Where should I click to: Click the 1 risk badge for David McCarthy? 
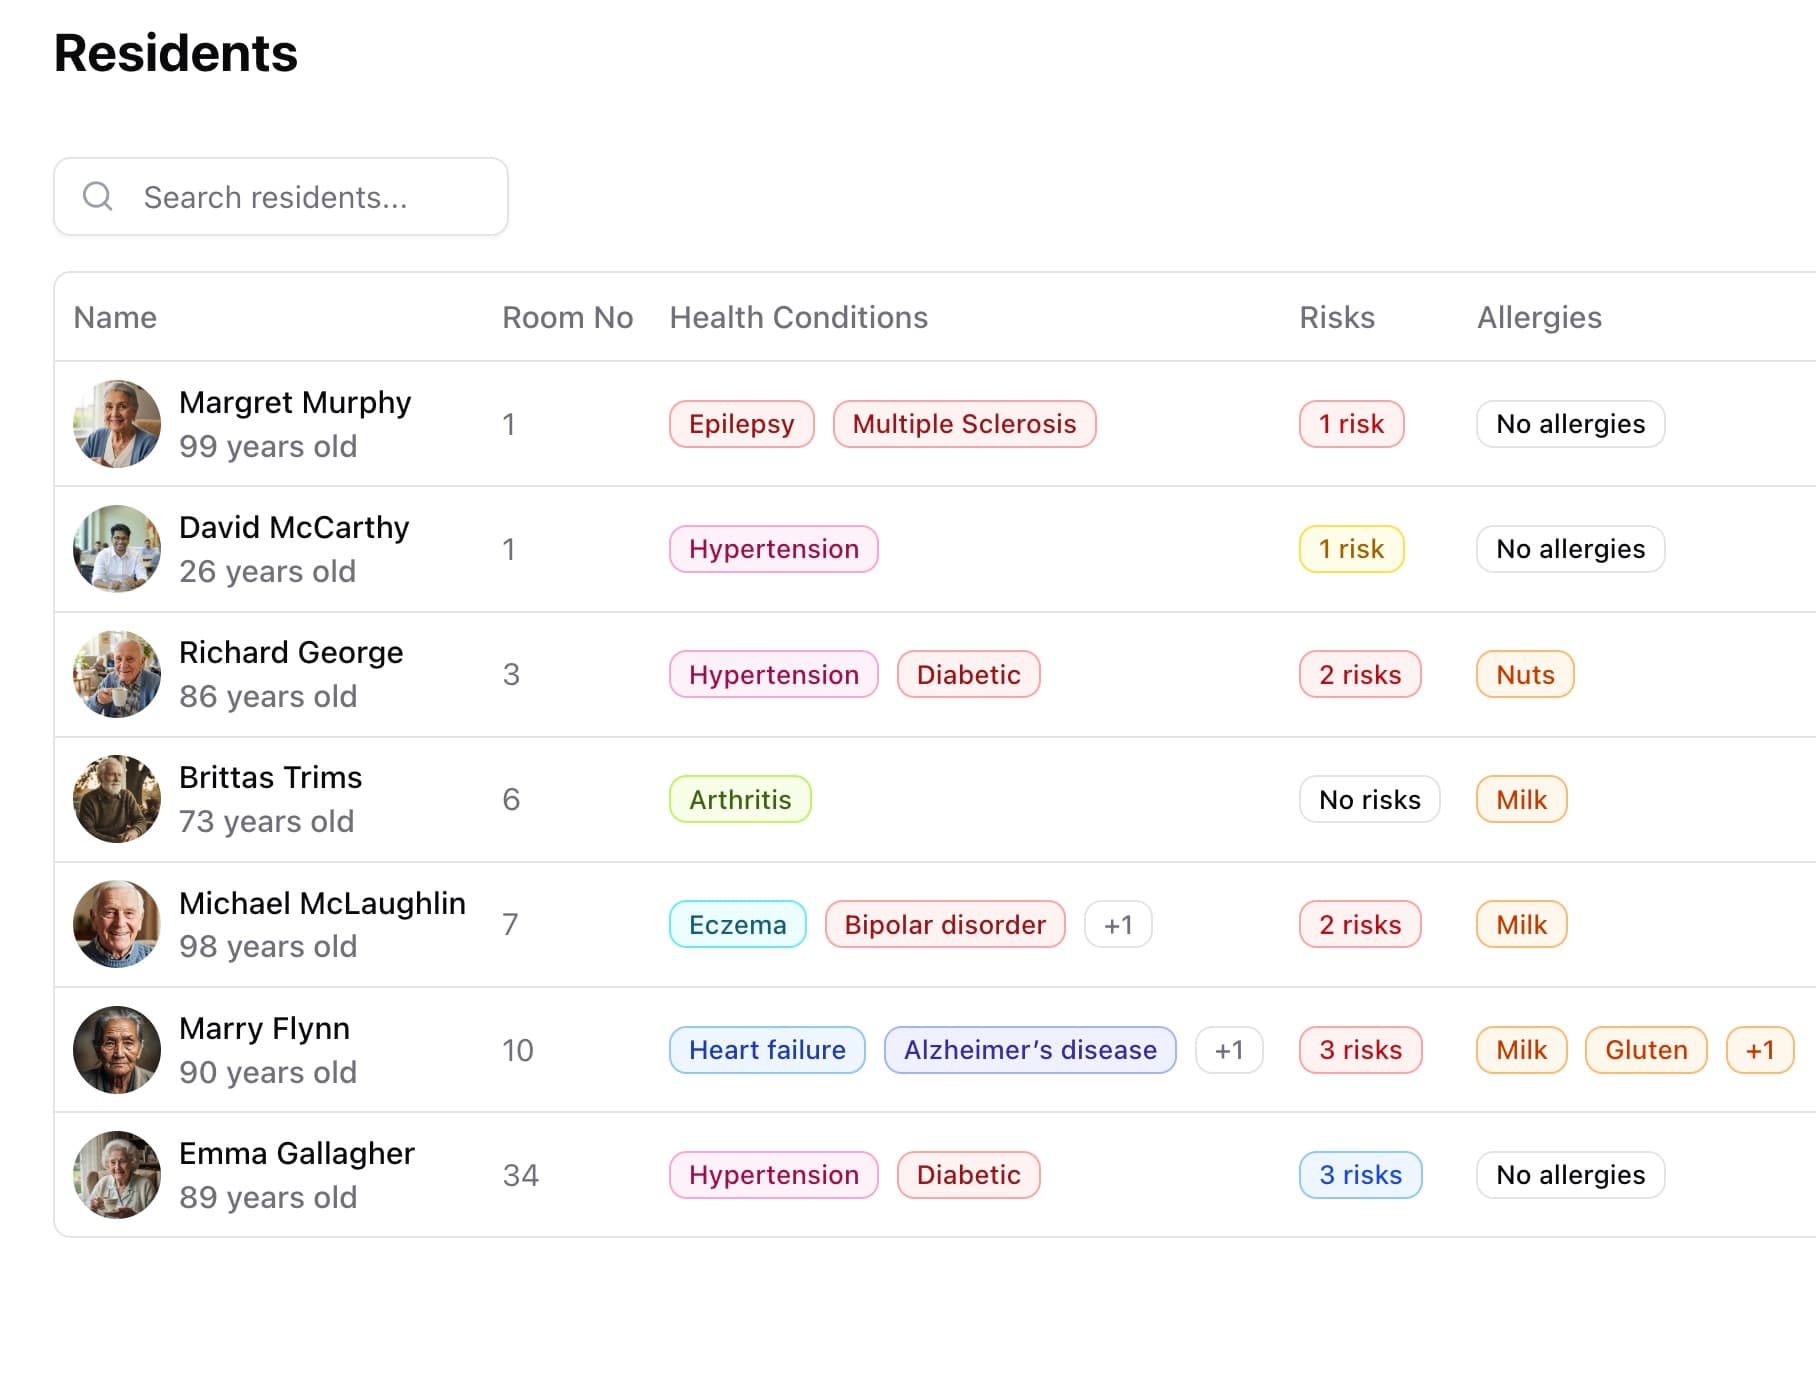[x=1351, y=548]
